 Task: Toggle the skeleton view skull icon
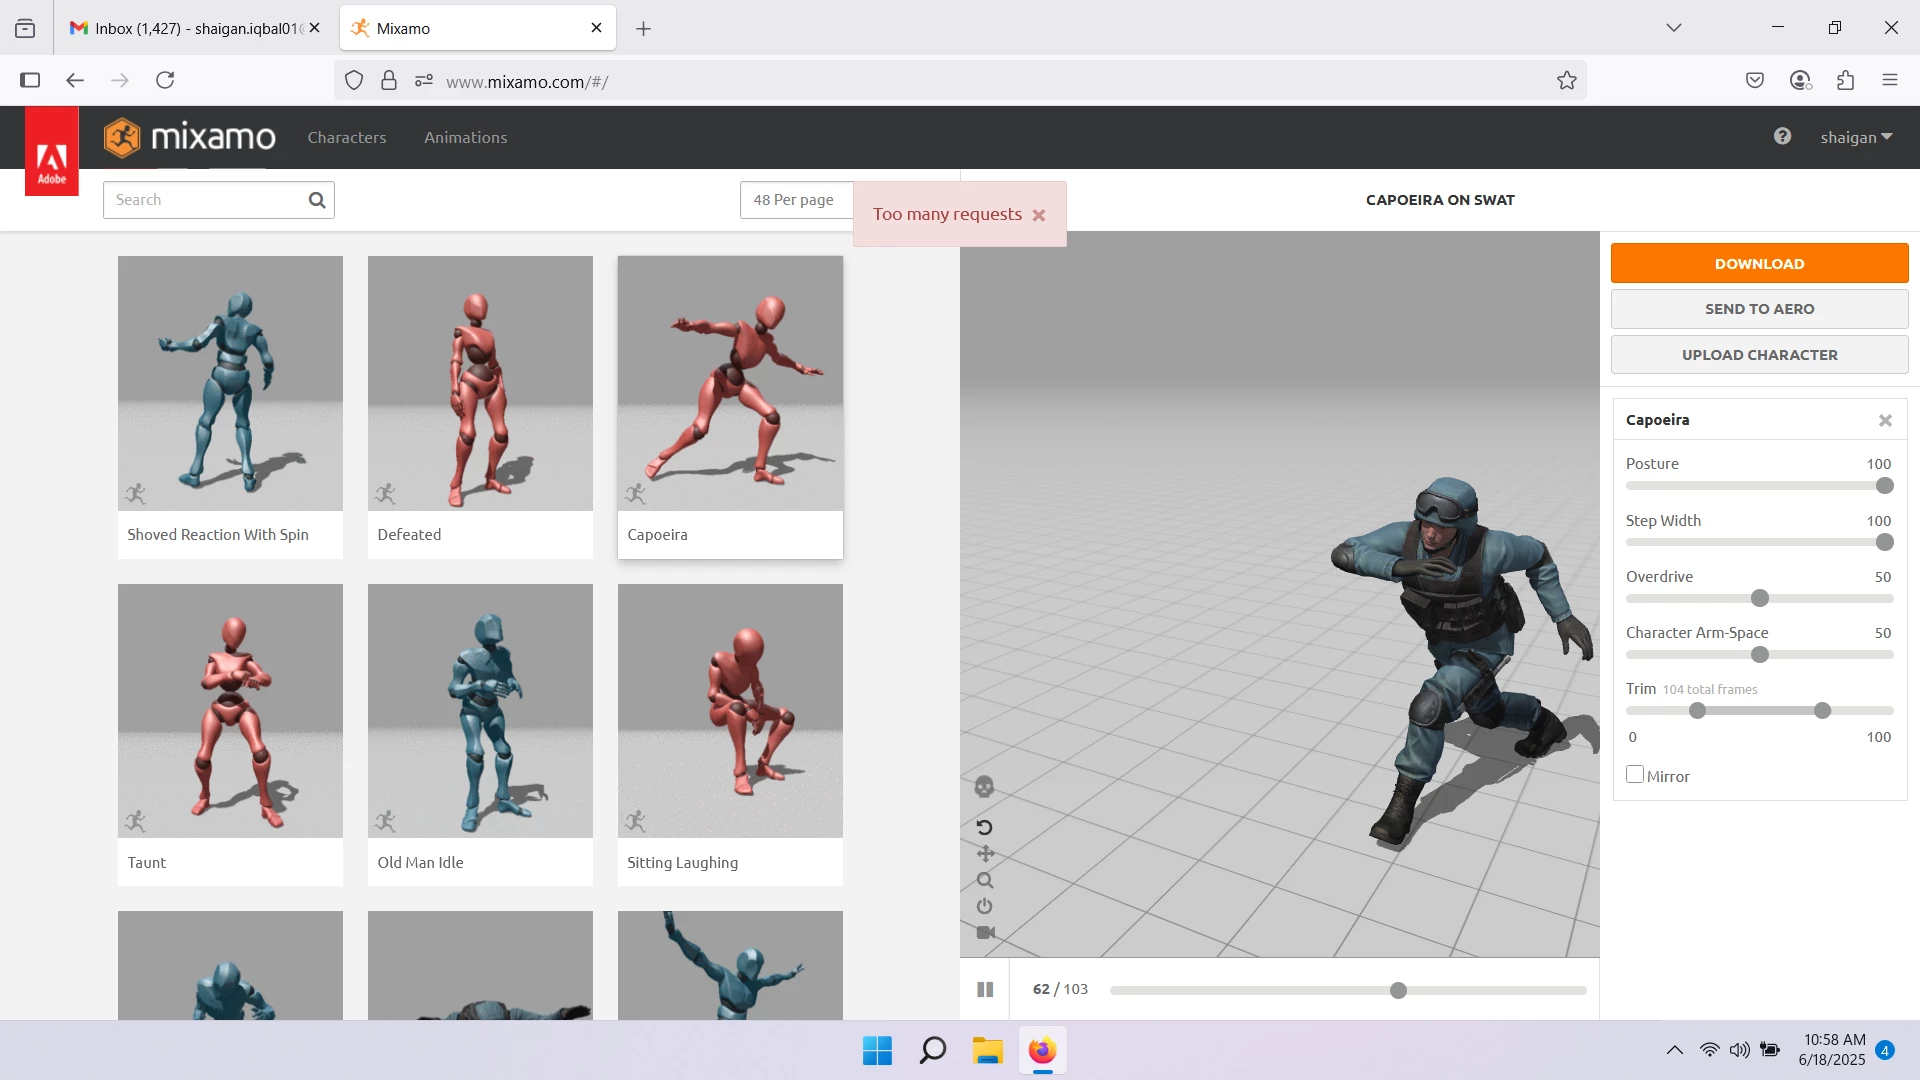tap(984, 787)
